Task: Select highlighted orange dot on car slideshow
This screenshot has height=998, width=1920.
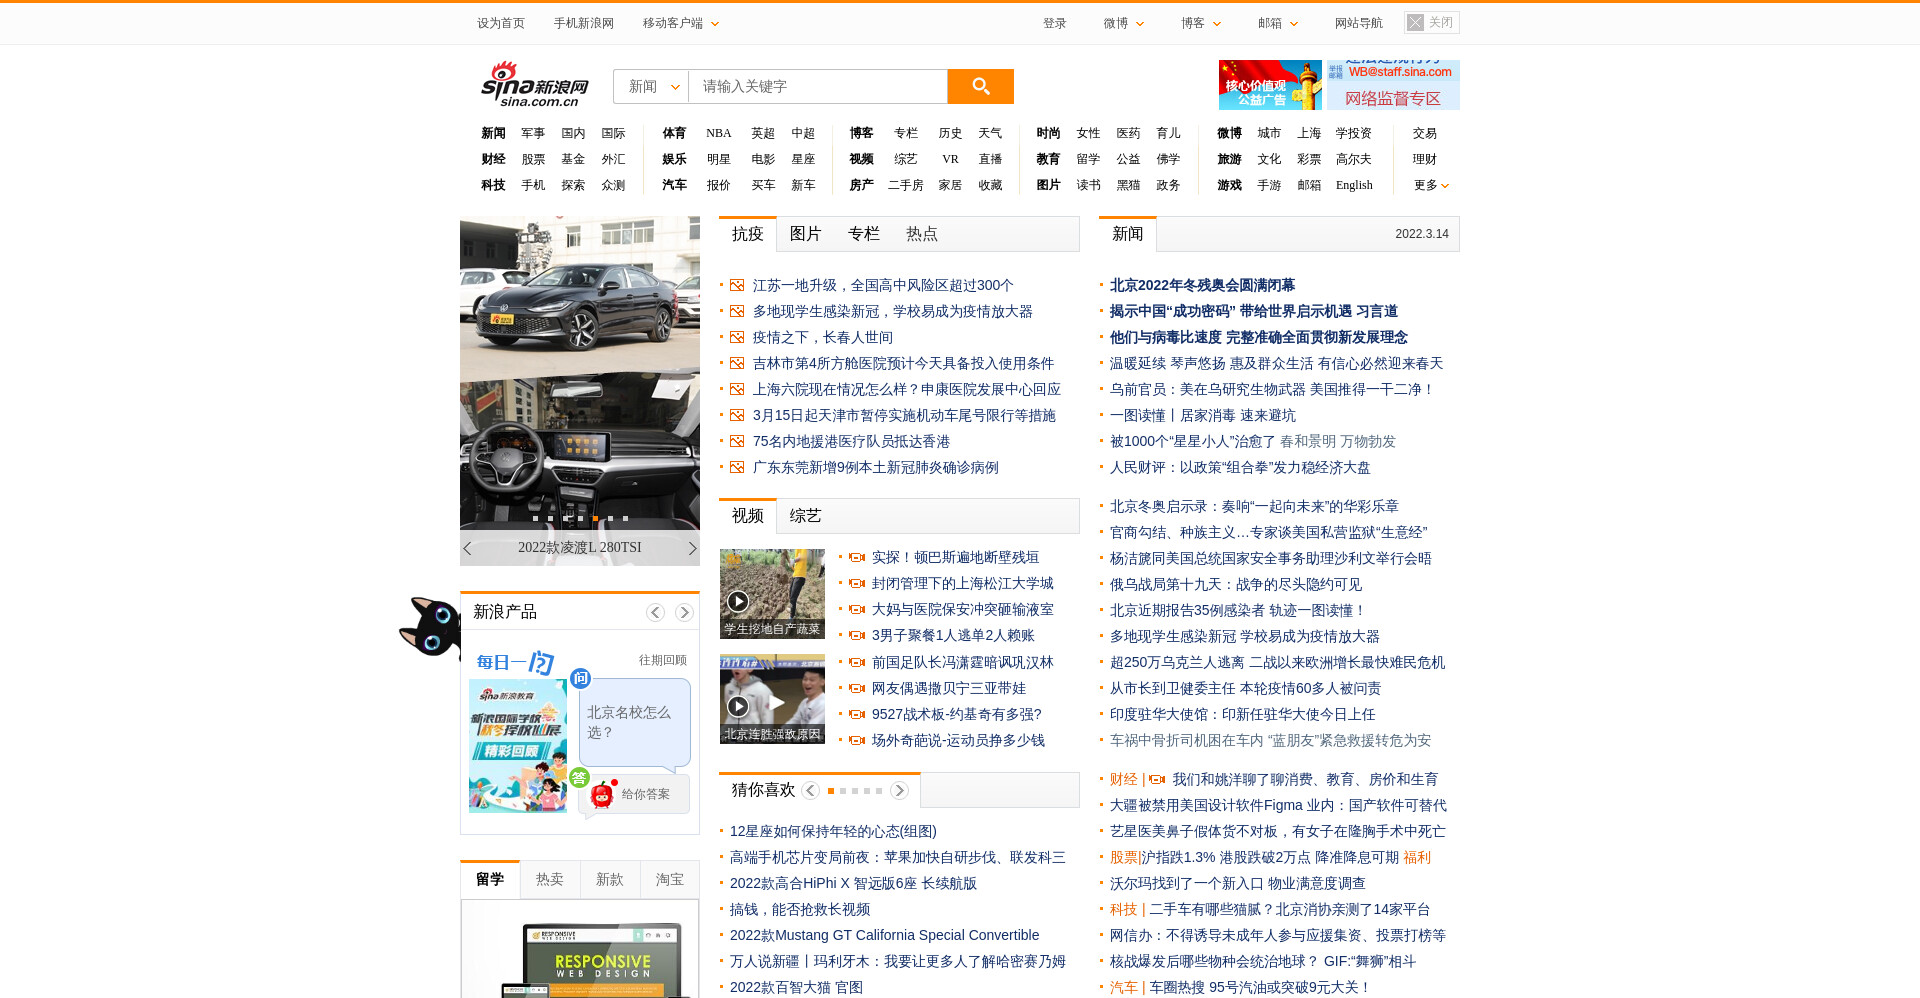Action: point(595,518)
